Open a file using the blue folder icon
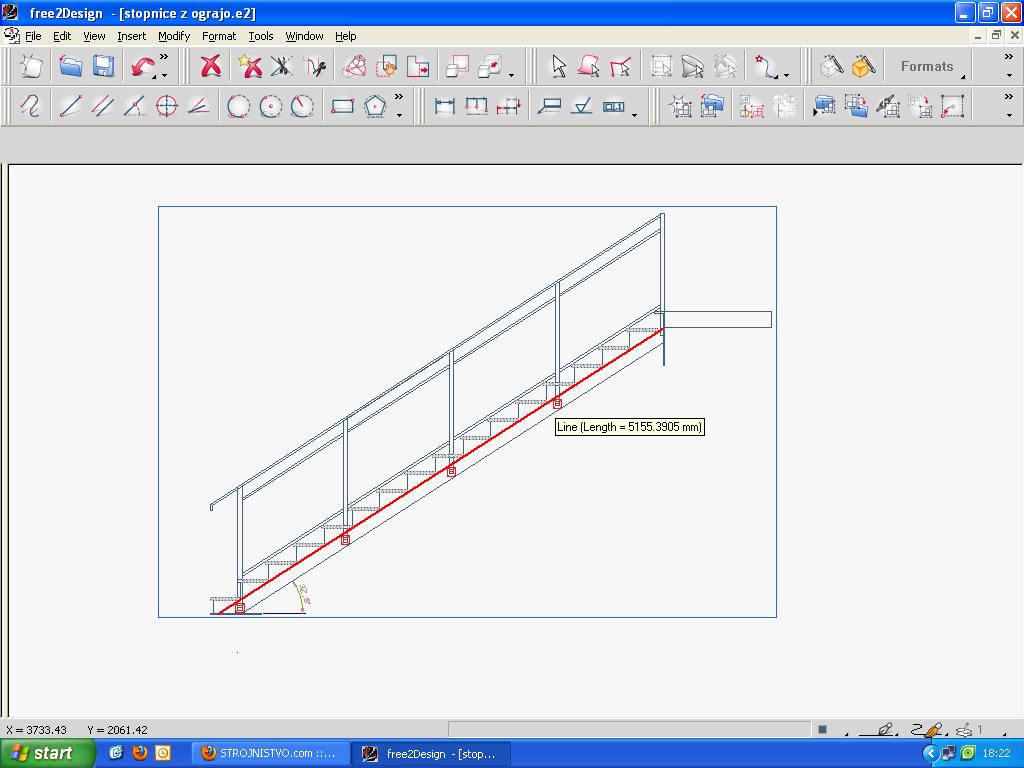 pyautogui.click(x=70, y=66)
